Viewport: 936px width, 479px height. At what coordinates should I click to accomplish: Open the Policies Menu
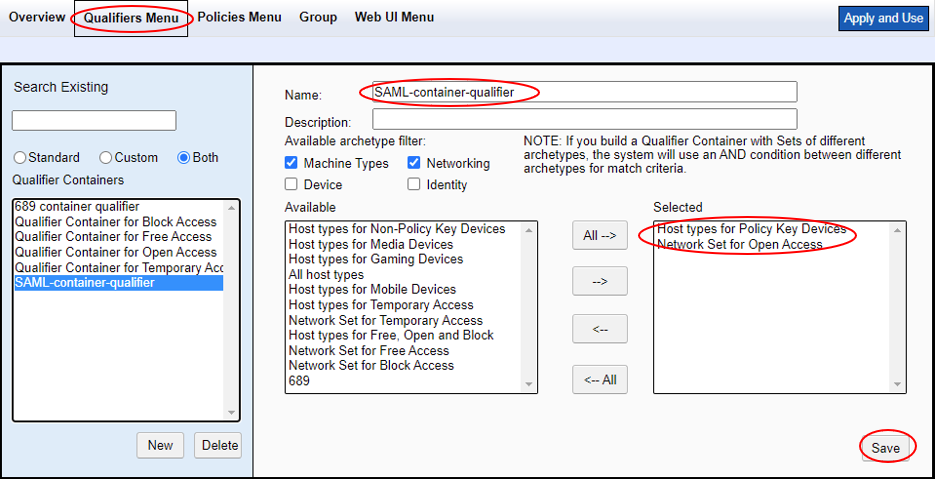(239, 17)
